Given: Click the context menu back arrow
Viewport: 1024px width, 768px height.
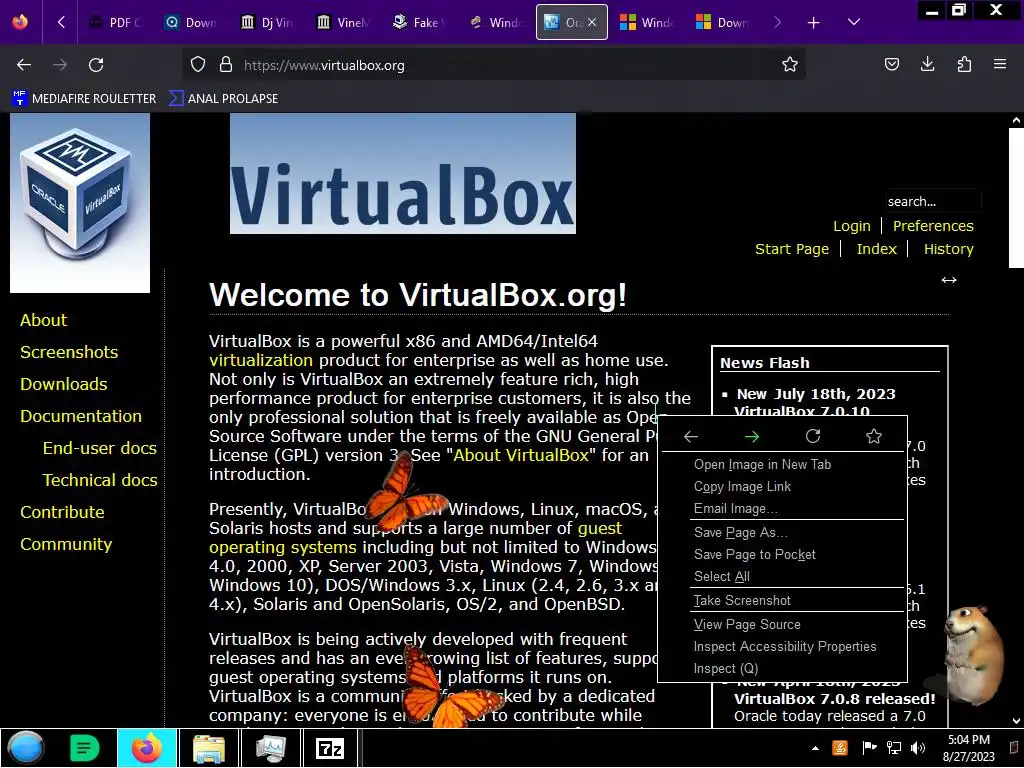Looking at the screenshot, I should tap(690, 436).
